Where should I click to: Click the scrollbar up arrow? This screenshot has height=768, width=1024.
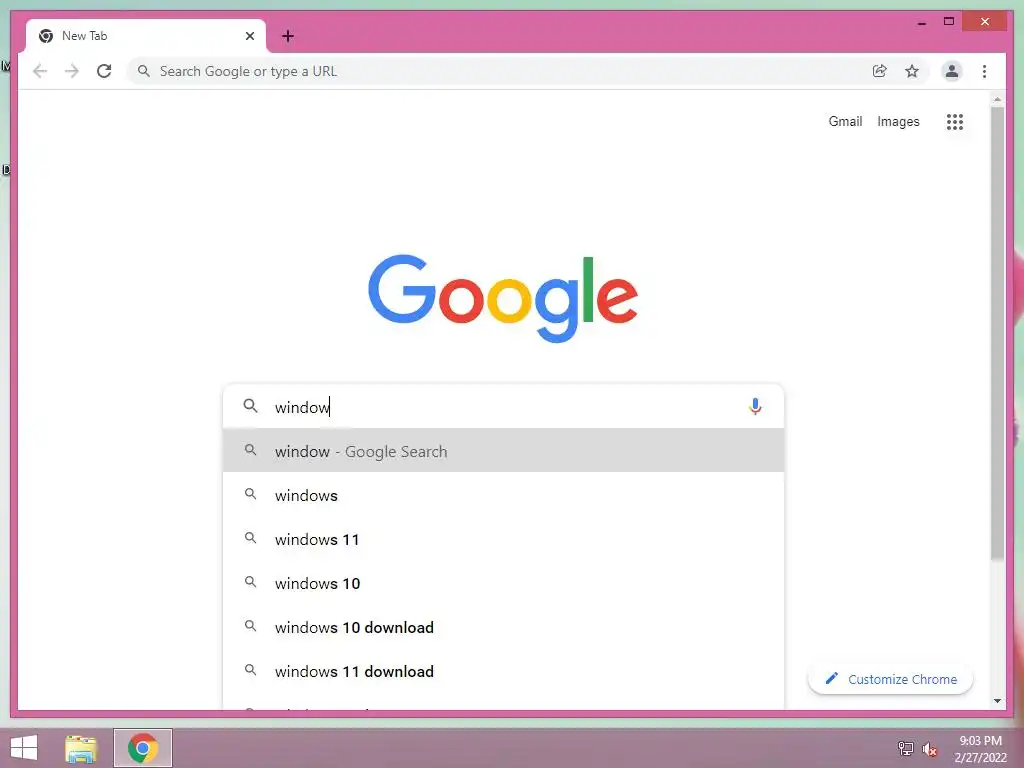pos(997,99)
